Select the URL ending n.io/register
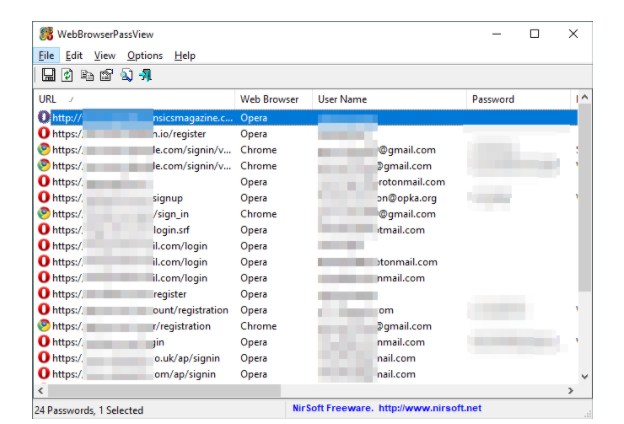The image size is (624, 424). pos(129,134)
